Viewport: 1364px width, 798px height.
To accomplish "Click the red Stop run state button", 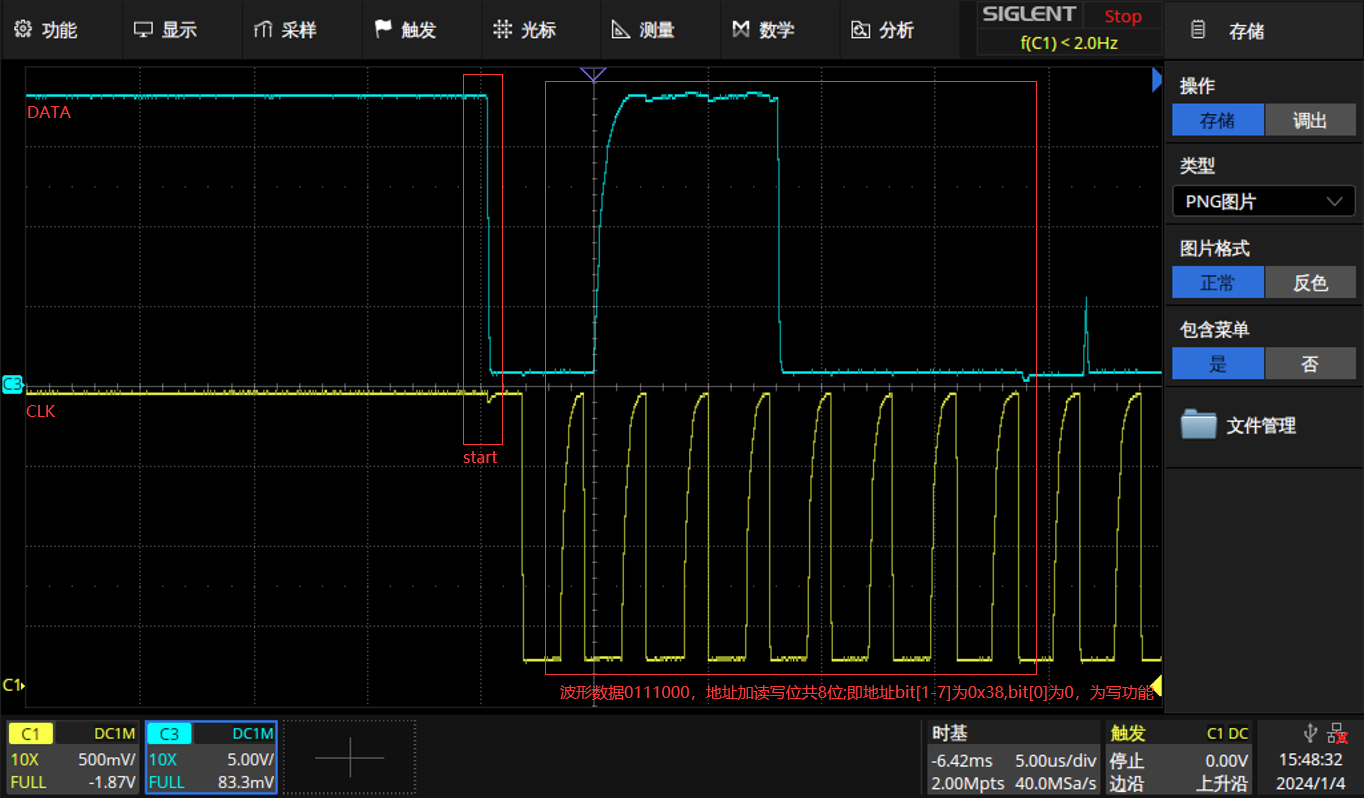I will [x=1123, y=16].
